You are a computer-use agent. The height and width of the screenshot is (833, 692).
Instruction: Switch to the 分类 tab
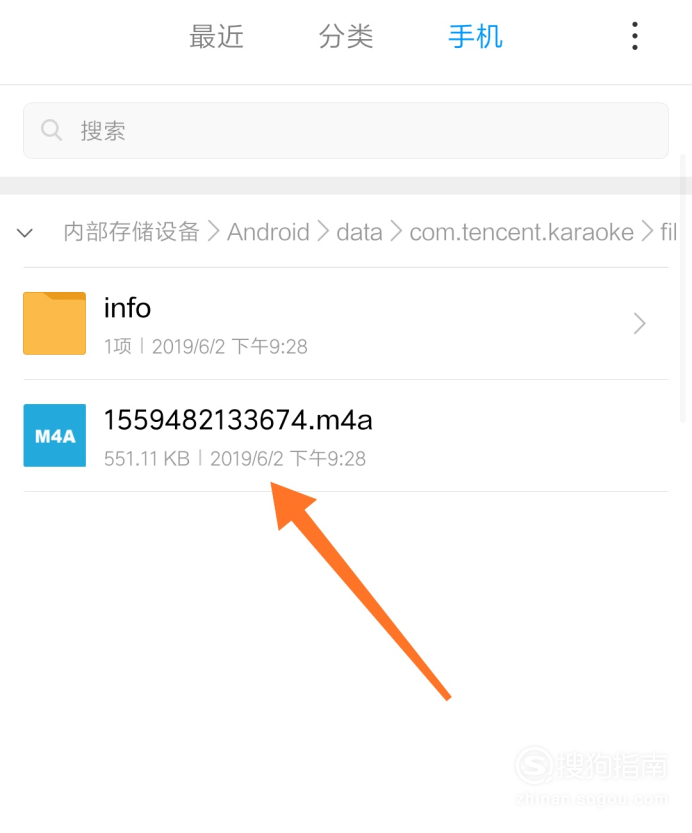346,37
